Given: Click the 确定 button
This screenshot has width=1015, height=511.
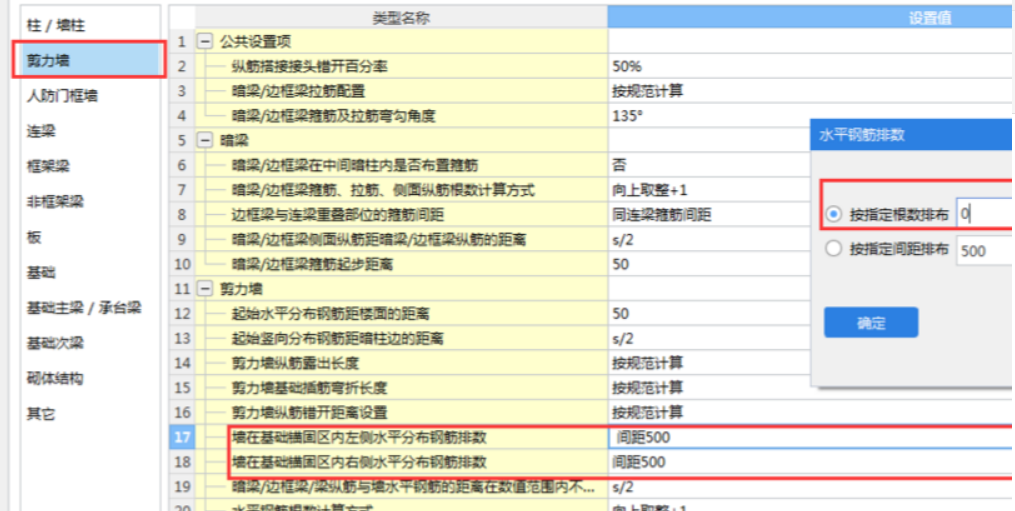Looking at the screenshot, I should pyautogui.click(x=870, y=323).
